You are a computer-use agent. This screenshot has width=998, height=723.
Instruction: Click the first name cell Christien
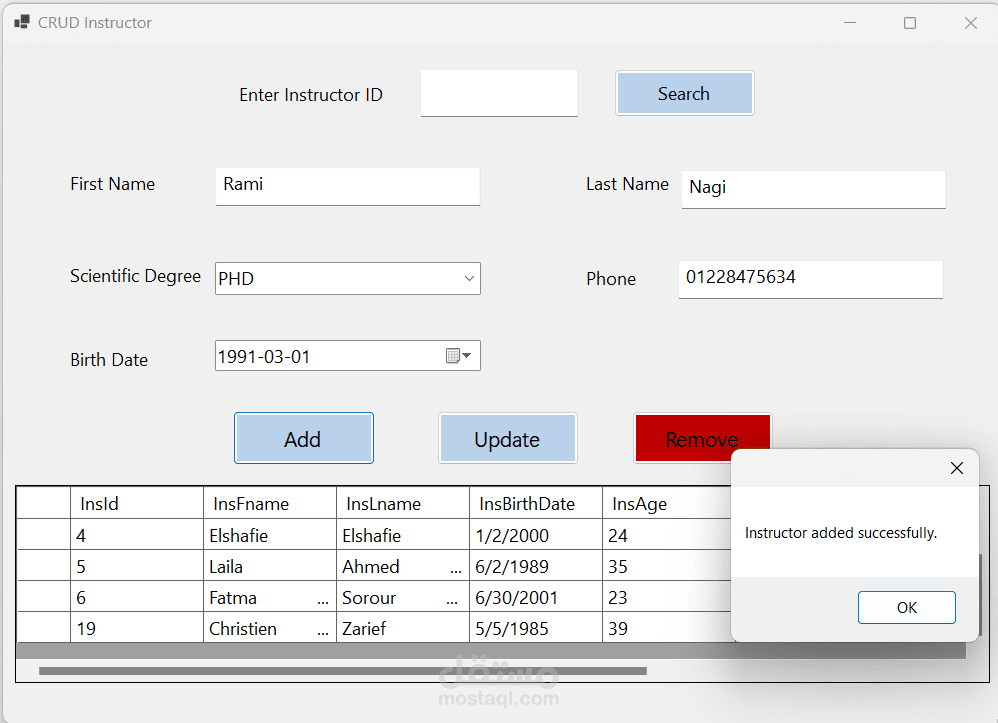coord(270,628)
